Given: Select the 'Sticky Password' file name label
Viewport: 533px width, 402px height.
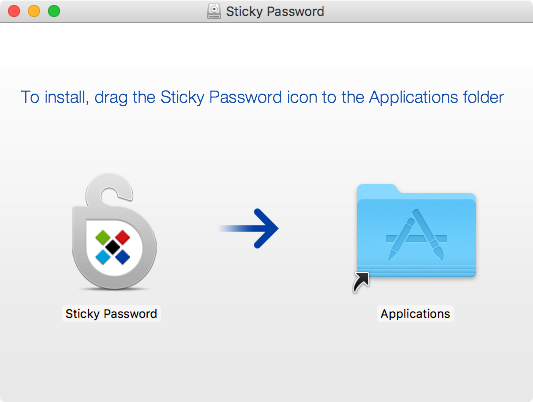Looking at the screenshot, I should pyautogui.click(x=111, y=313).
